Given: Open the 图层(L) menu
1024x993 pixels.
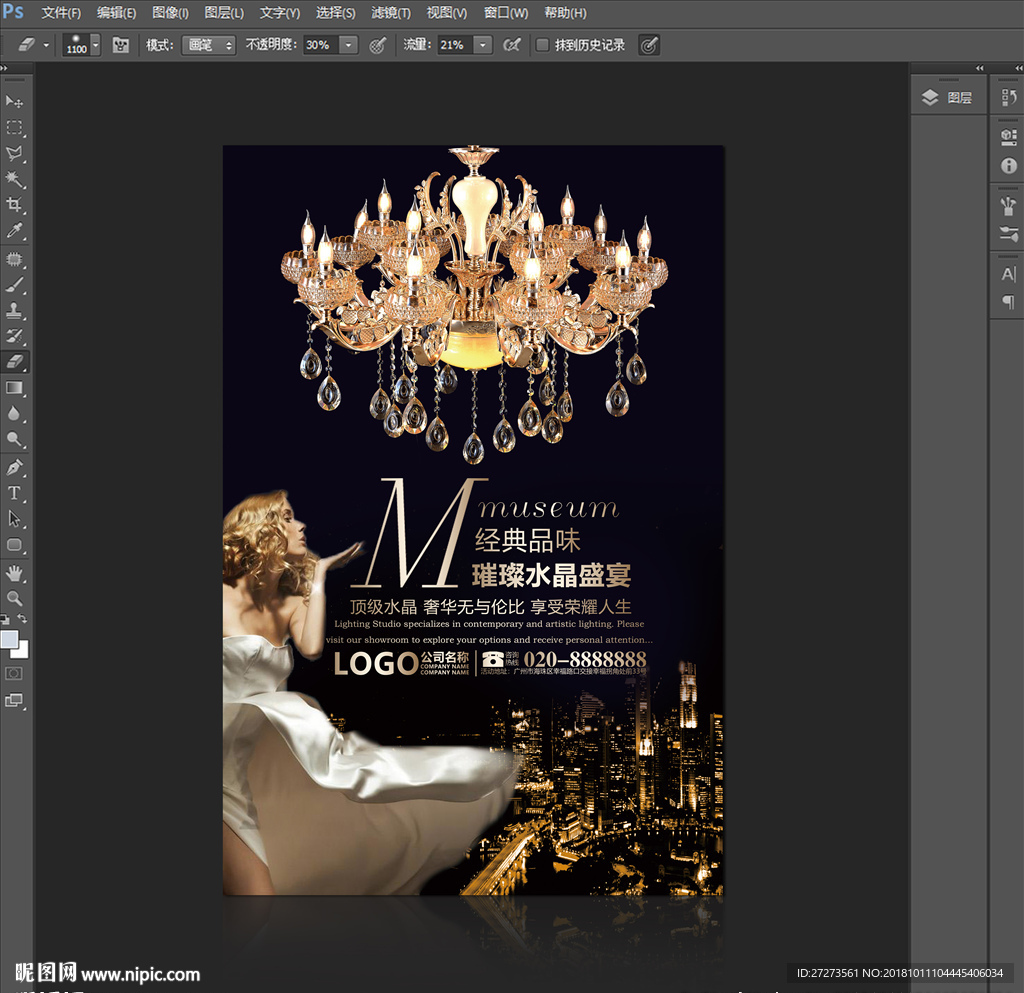Looking at the screenshot, I should point(224,13).
